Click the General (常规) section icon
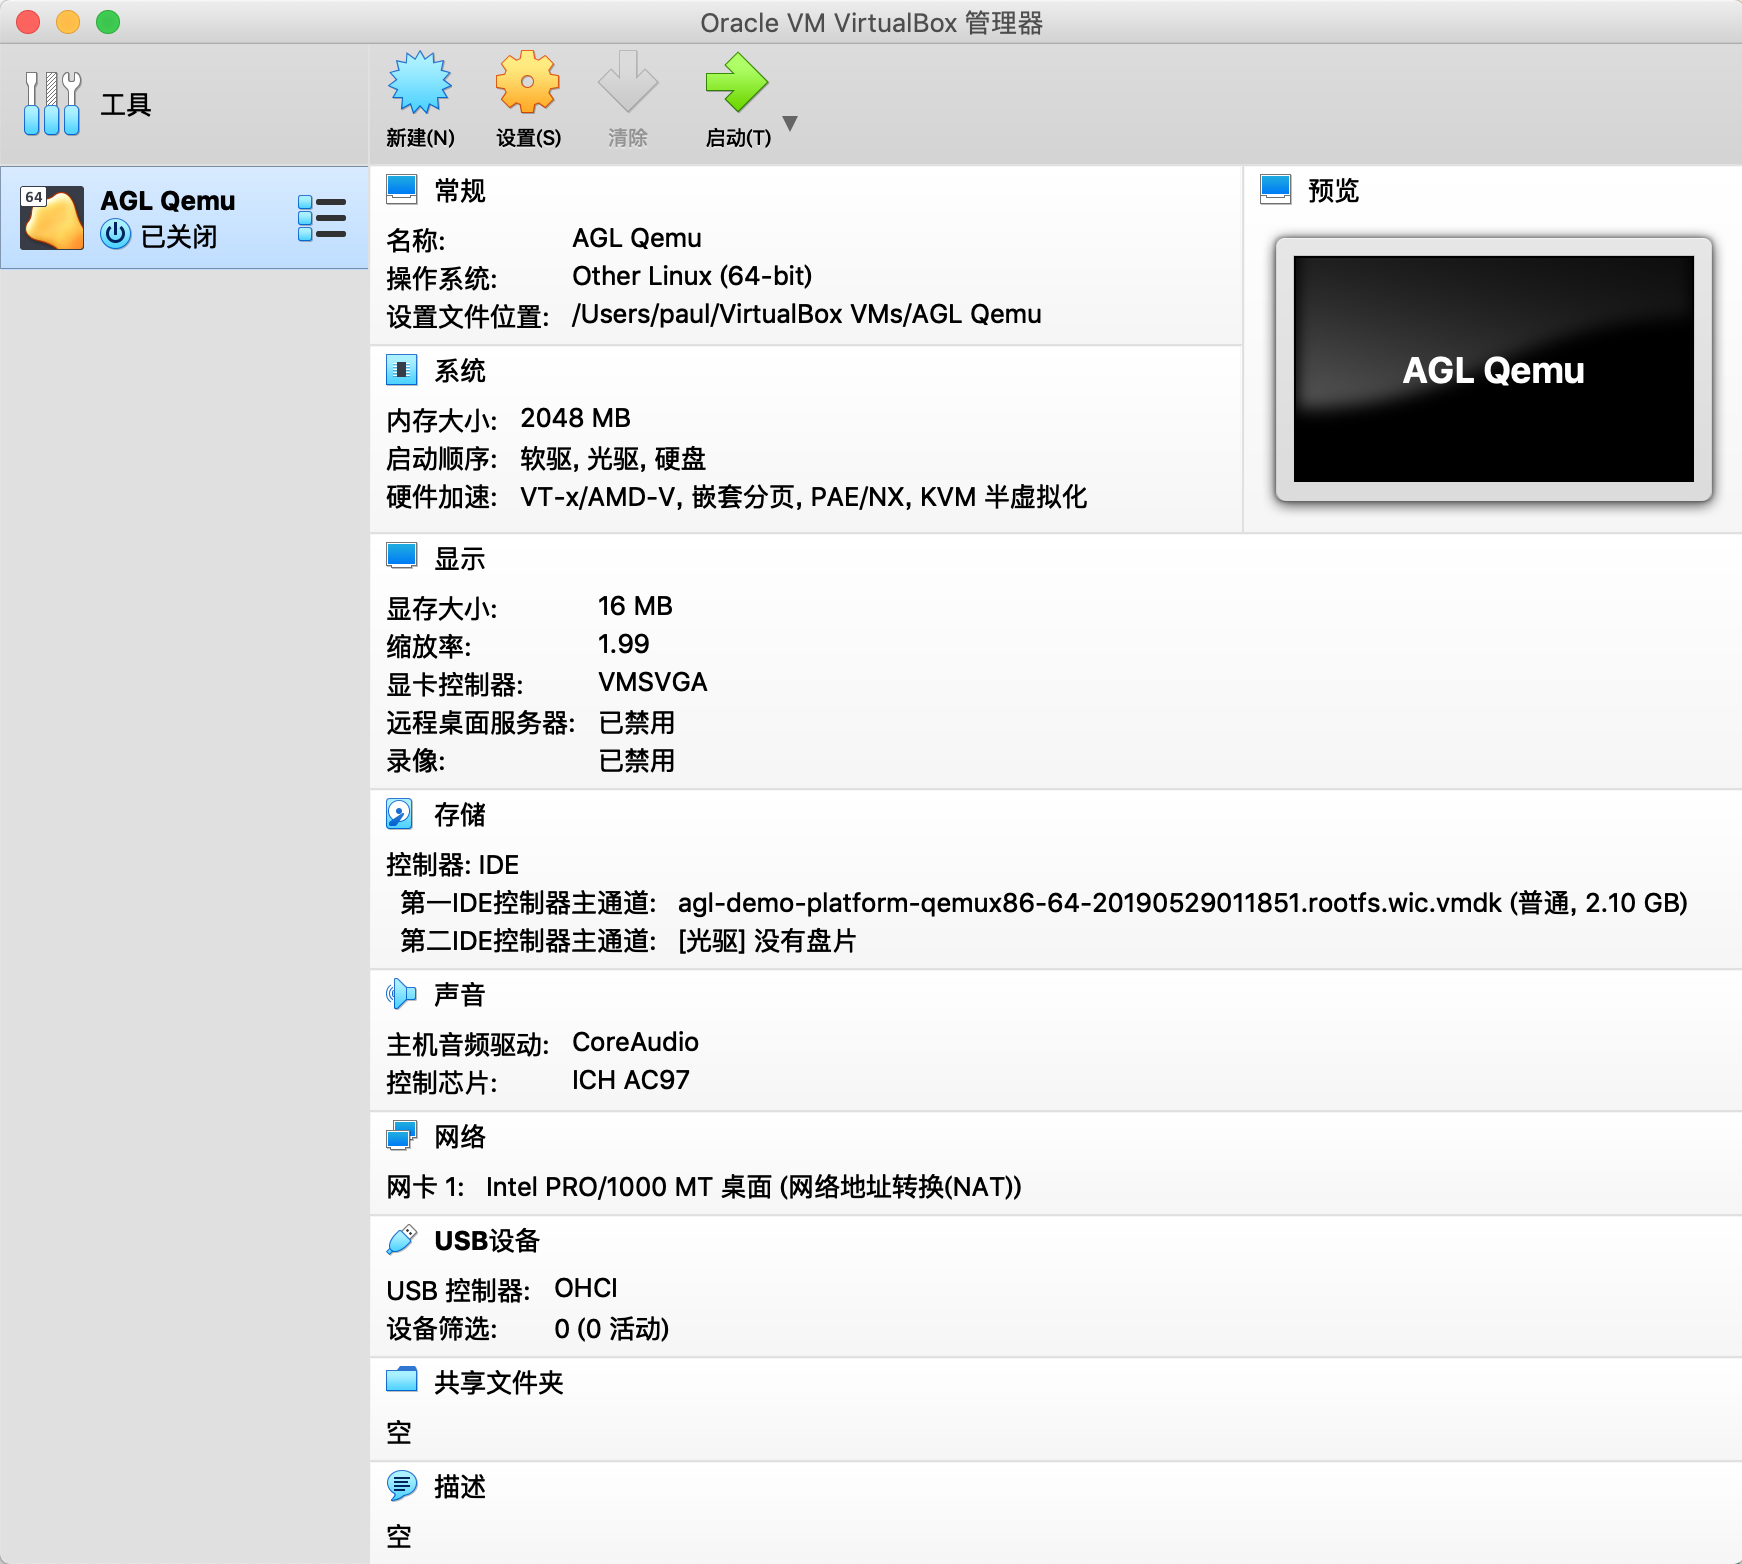 [402, 189]
